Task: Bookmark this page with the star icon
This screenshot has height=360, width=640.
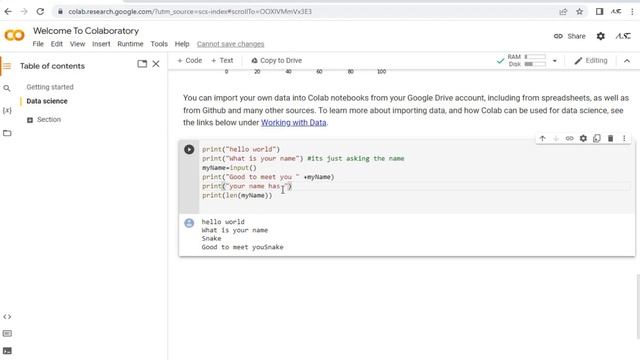Action: pos(579,11)
